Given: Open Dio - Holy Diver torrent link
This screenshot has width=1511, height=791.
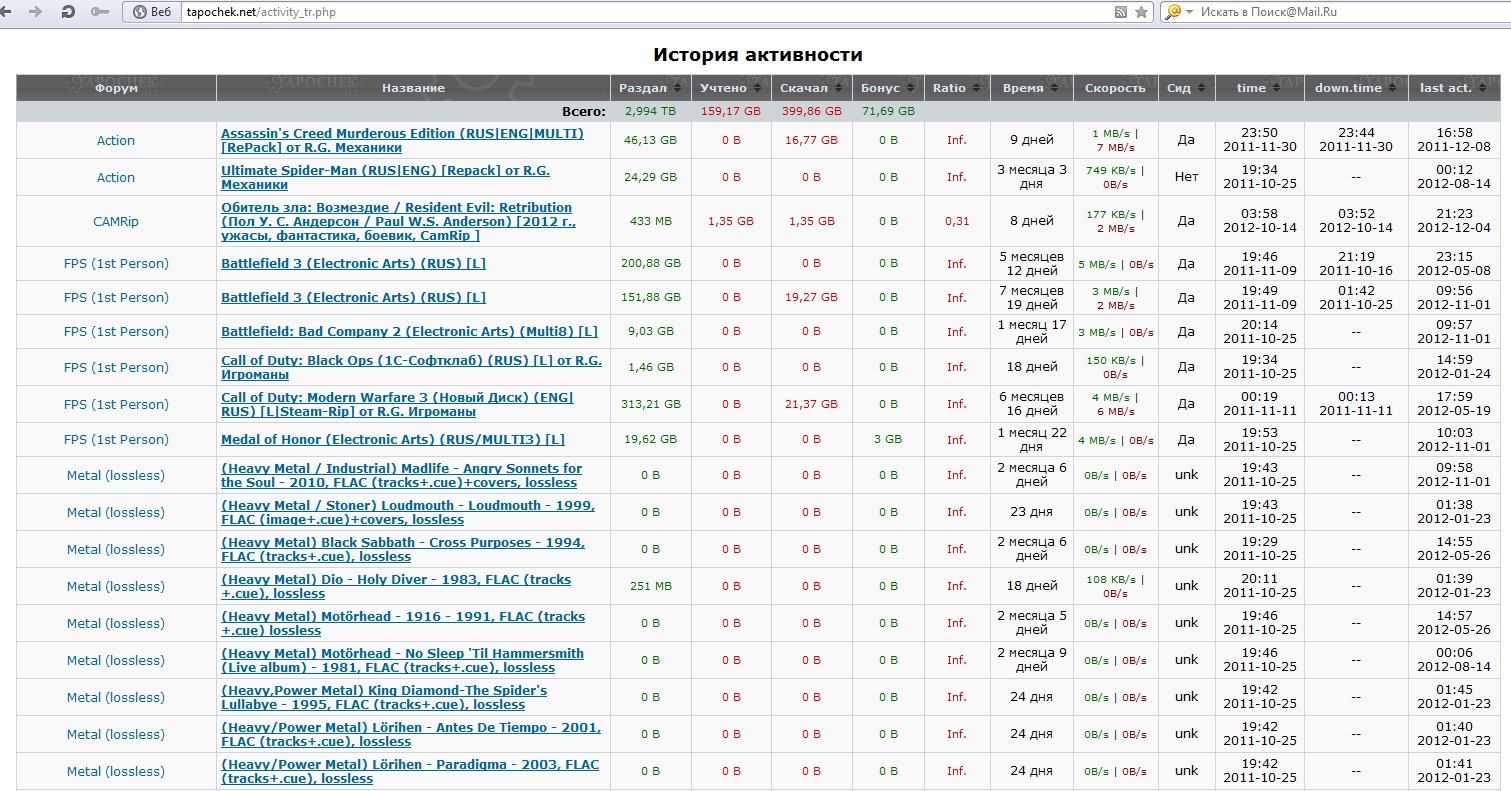Looking at the screenshot, I should 396,580.
